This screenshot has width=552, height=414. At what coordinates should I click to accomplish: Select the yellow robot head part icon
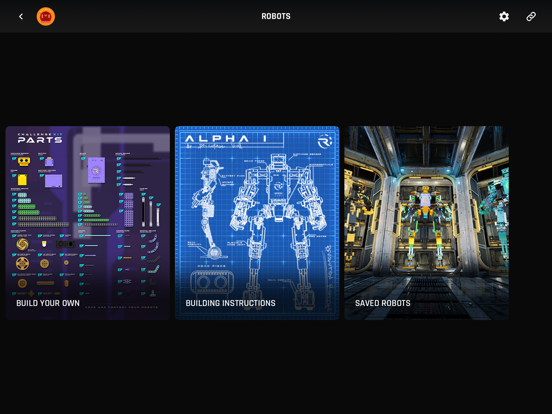pyautogui.click(x=24, y=162)
